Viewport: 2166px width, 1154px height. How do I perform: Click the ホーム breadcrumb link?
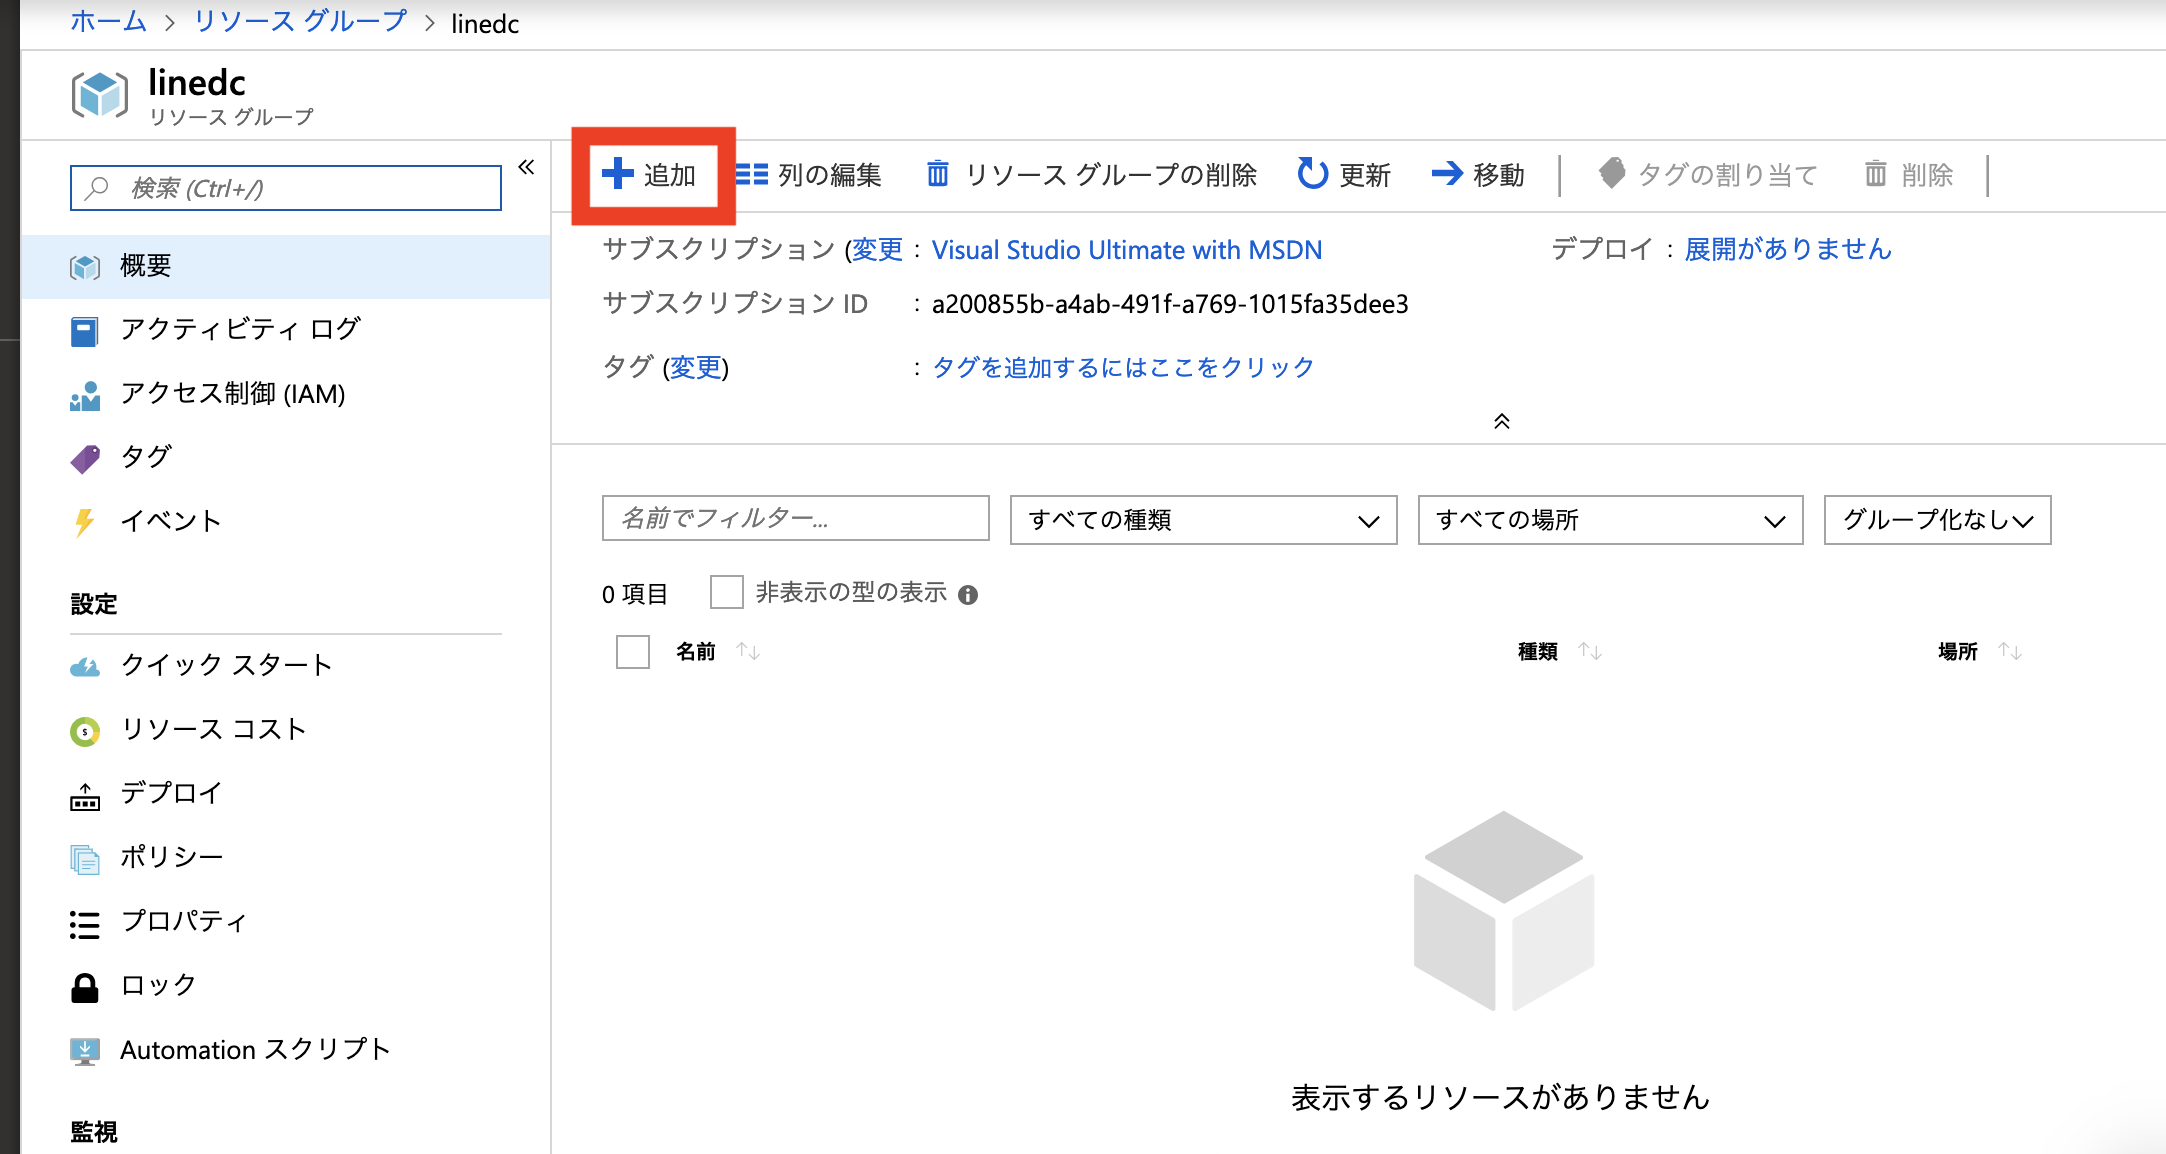108,22
